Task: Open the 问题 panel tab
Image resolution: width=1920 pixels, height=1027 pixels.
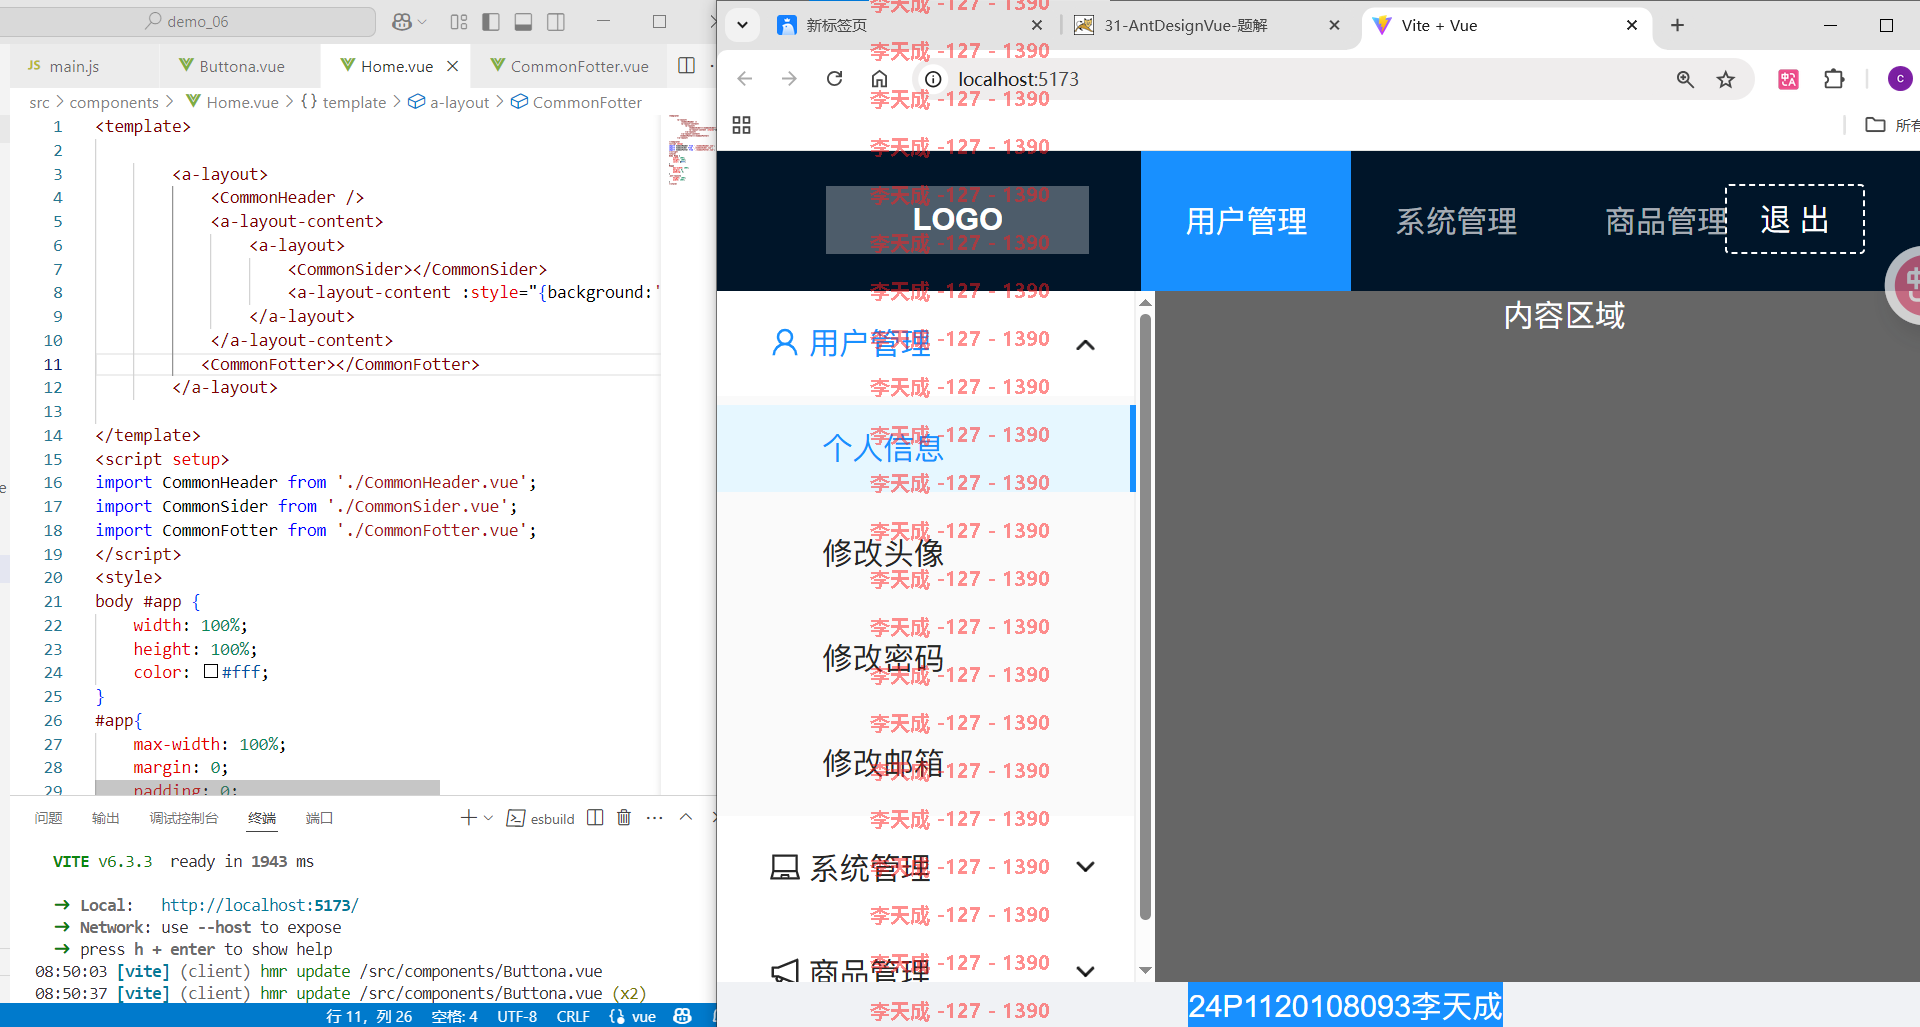Action: pyautogui.click(x=48, y=818)
